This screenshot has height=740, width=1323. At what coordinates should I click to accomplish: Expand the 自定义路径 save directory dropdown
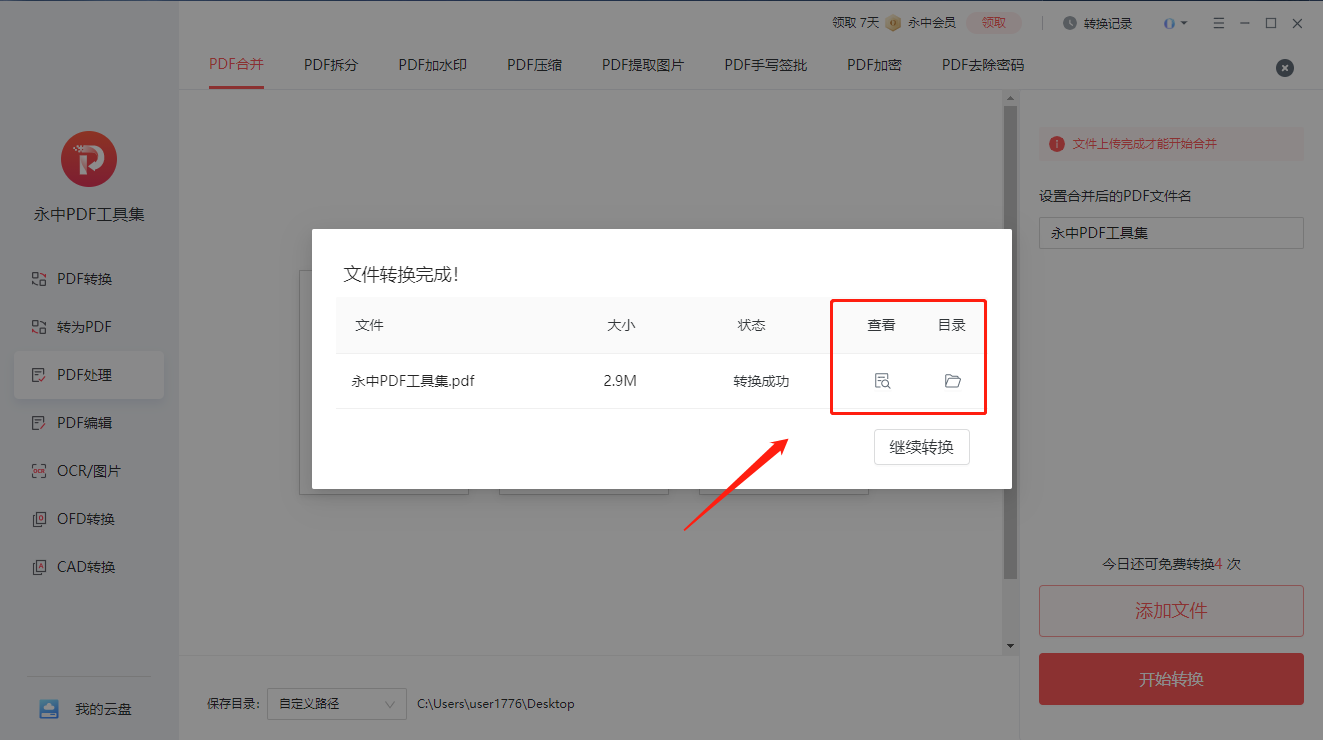(x=337, y=704)
